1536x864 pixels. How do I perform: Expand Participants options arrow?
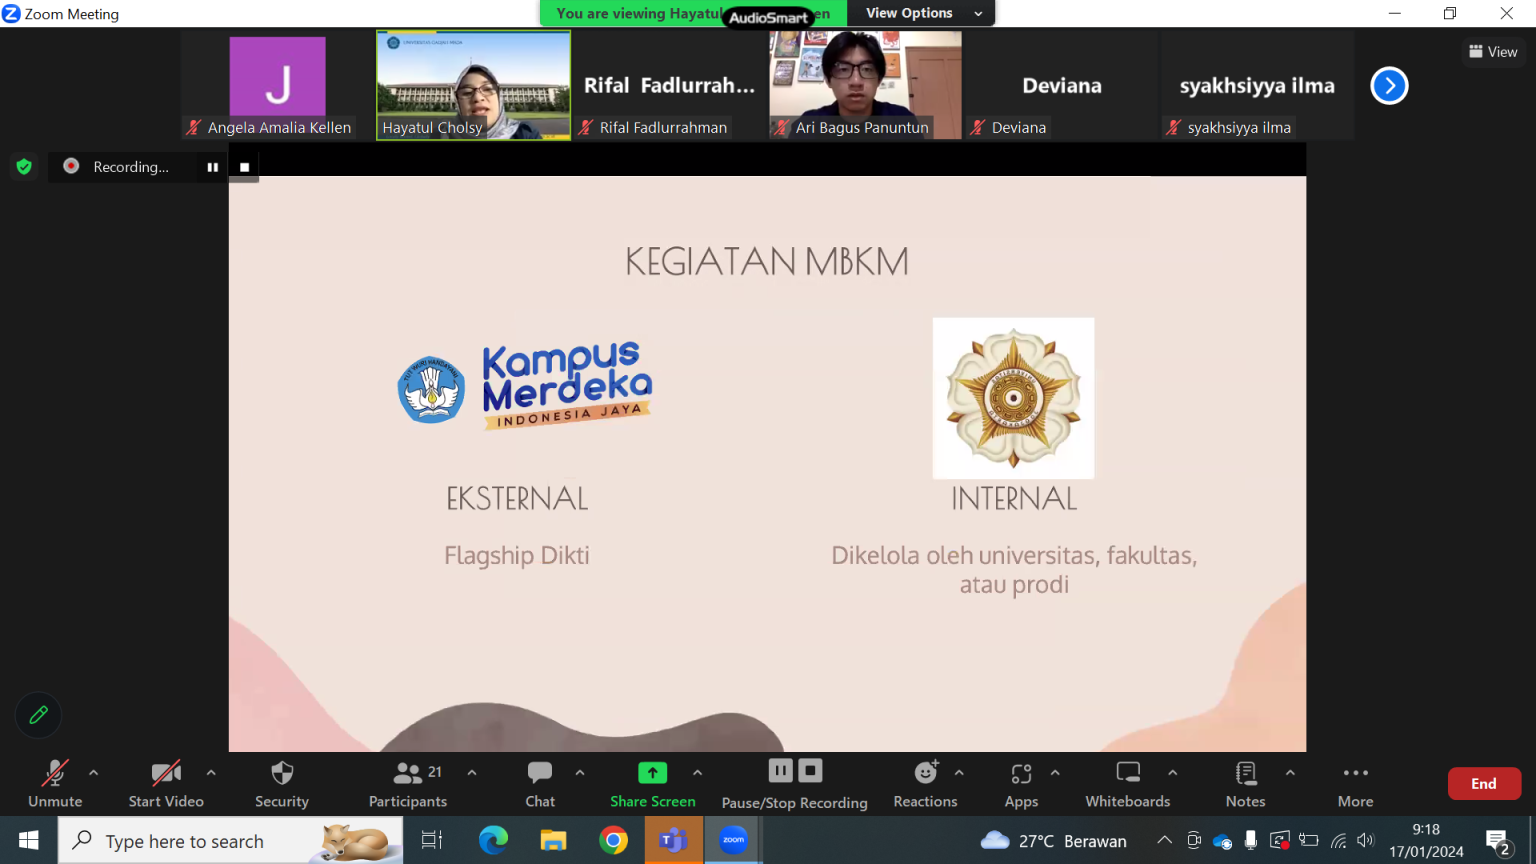point(472,773)
